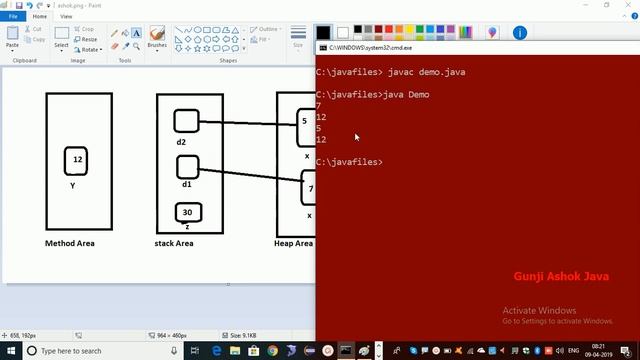Image resolution: width=640 pixels, height=360 pixels.
Task: Select the Magnifier tool
Action: (136, 47)
